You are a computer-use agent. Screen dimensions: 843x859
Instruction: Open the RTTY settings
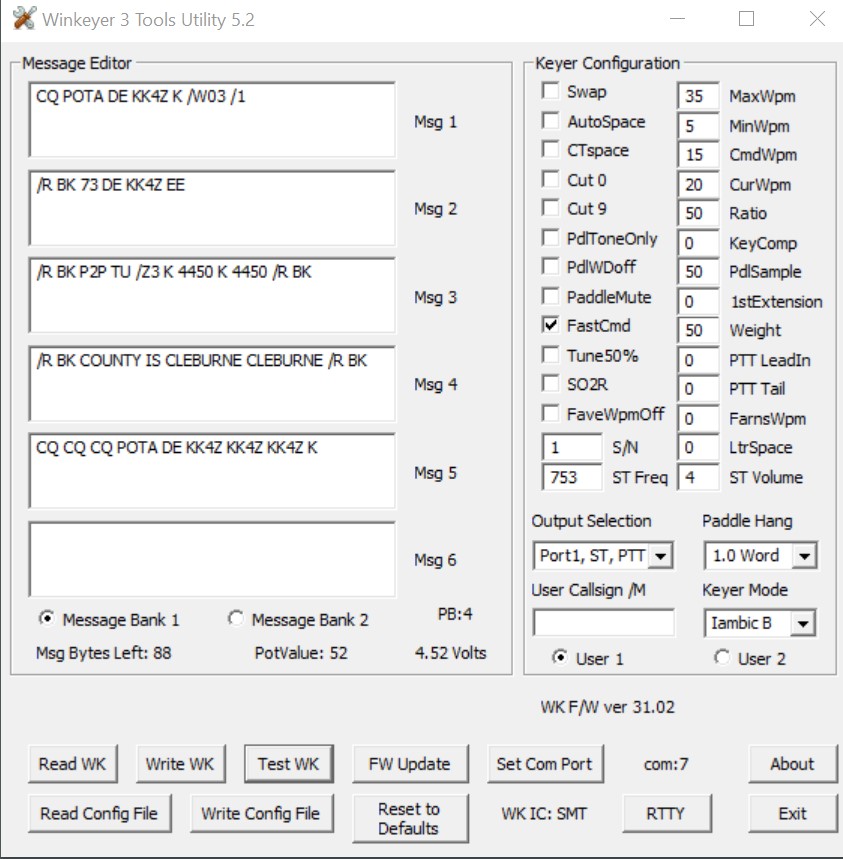click(665, 813)
